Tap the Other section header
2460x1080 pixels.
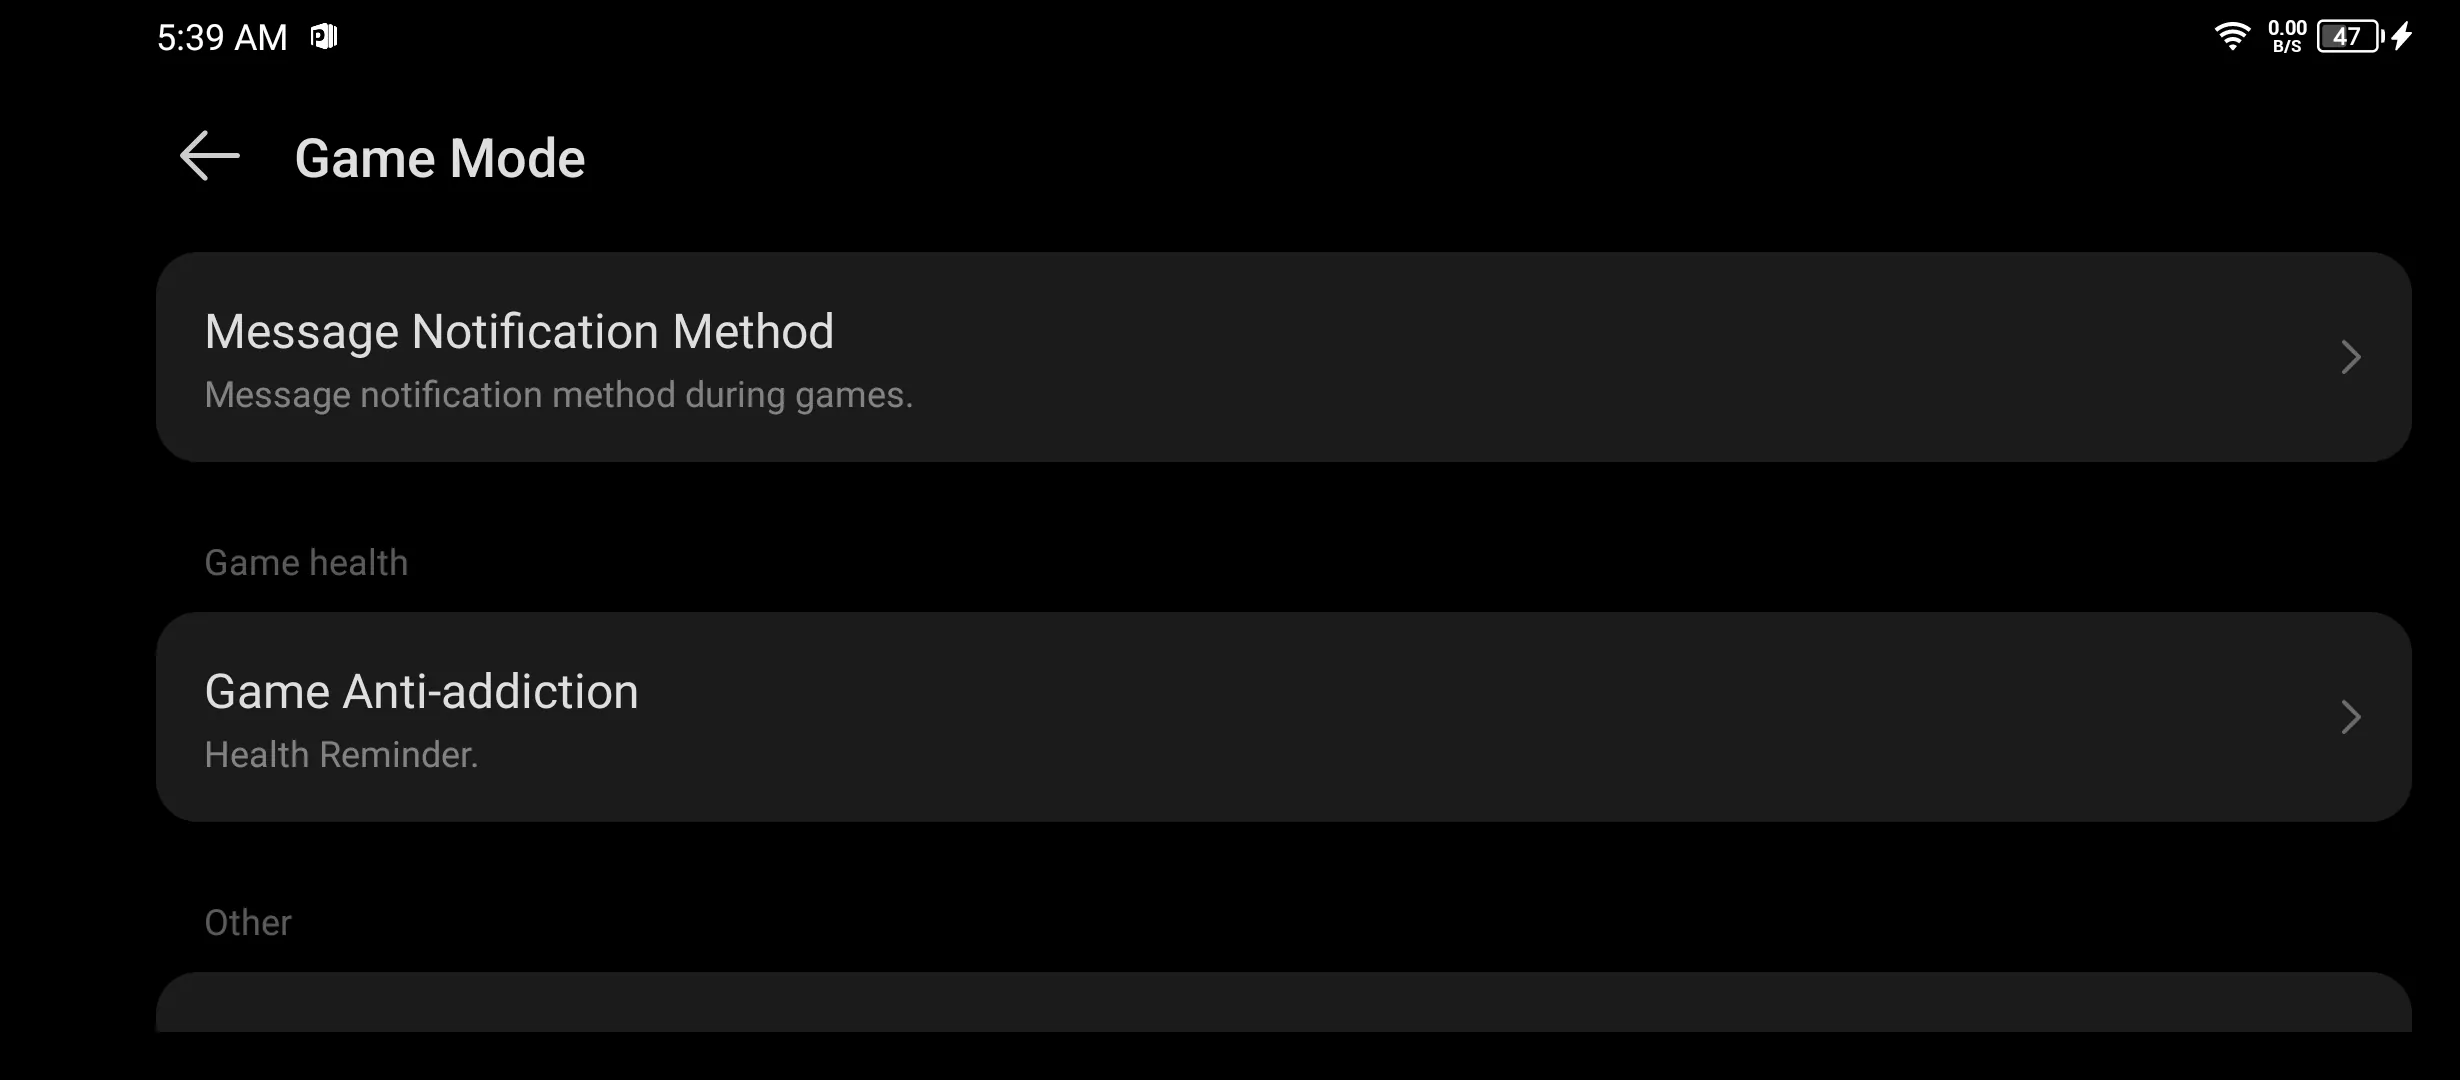click(x=248, y=923)
